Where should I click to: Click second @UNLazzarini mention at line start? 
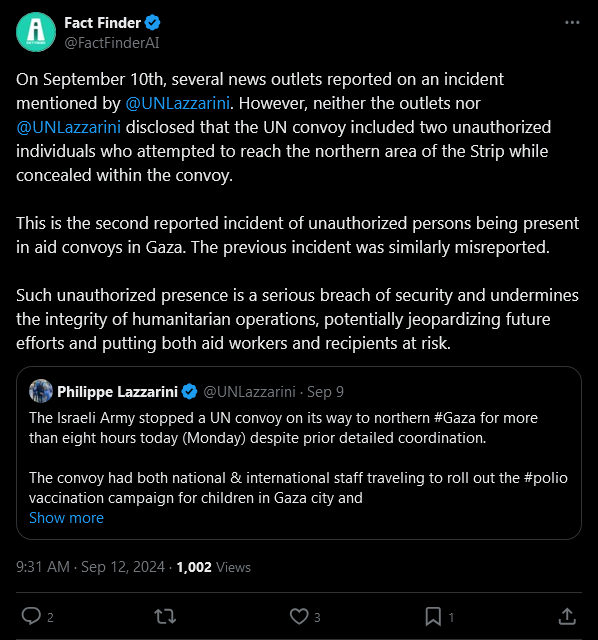click(x=69, y=127)
